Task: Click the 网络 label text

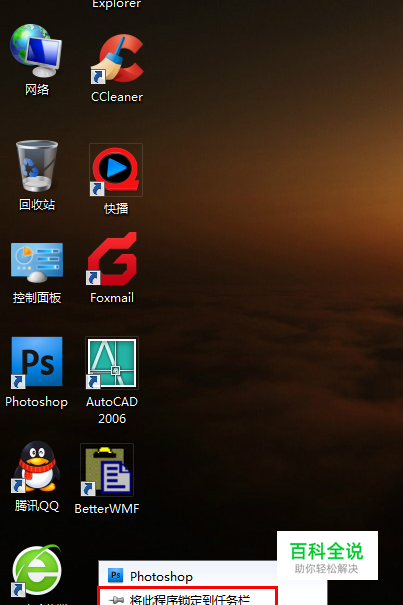Action: (37, 90)
